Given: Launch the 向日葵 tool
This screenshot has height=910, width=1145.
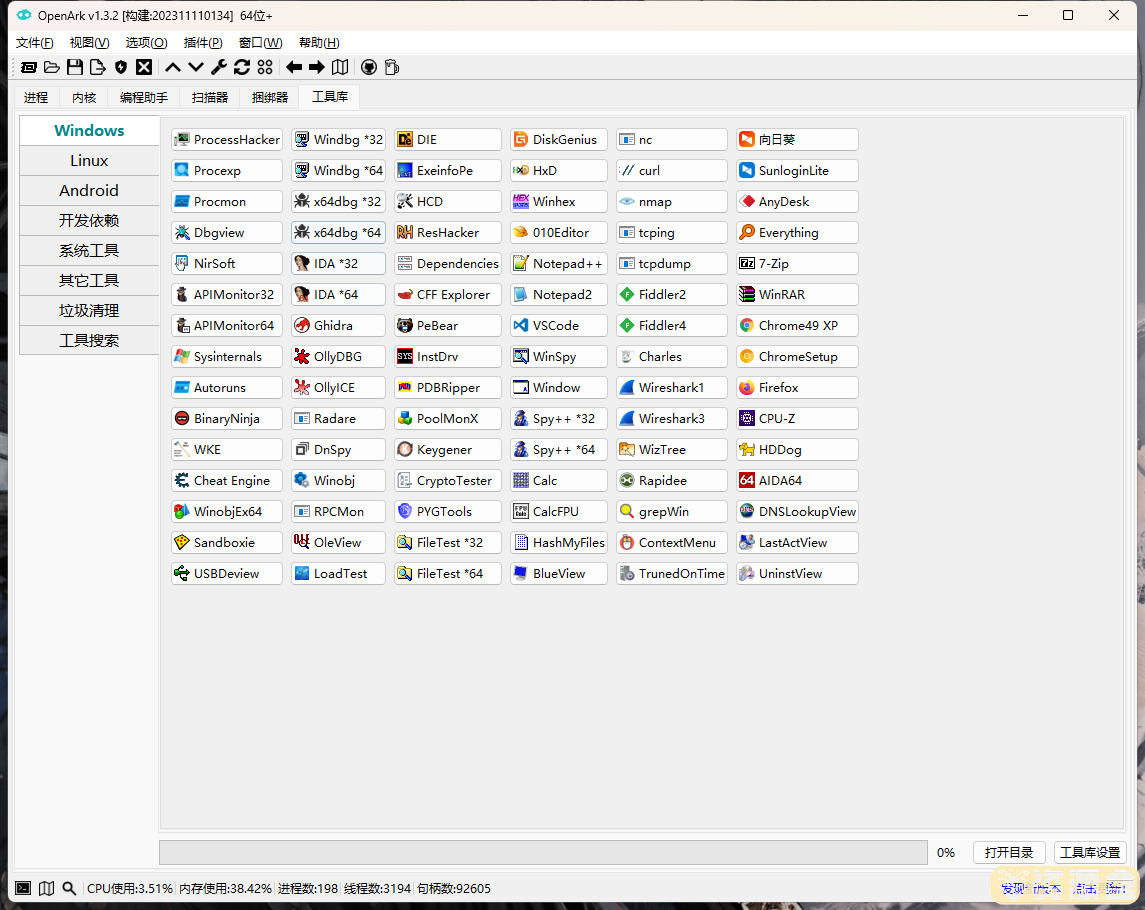Looking at the screenshot, I should (x=797, y=139).
